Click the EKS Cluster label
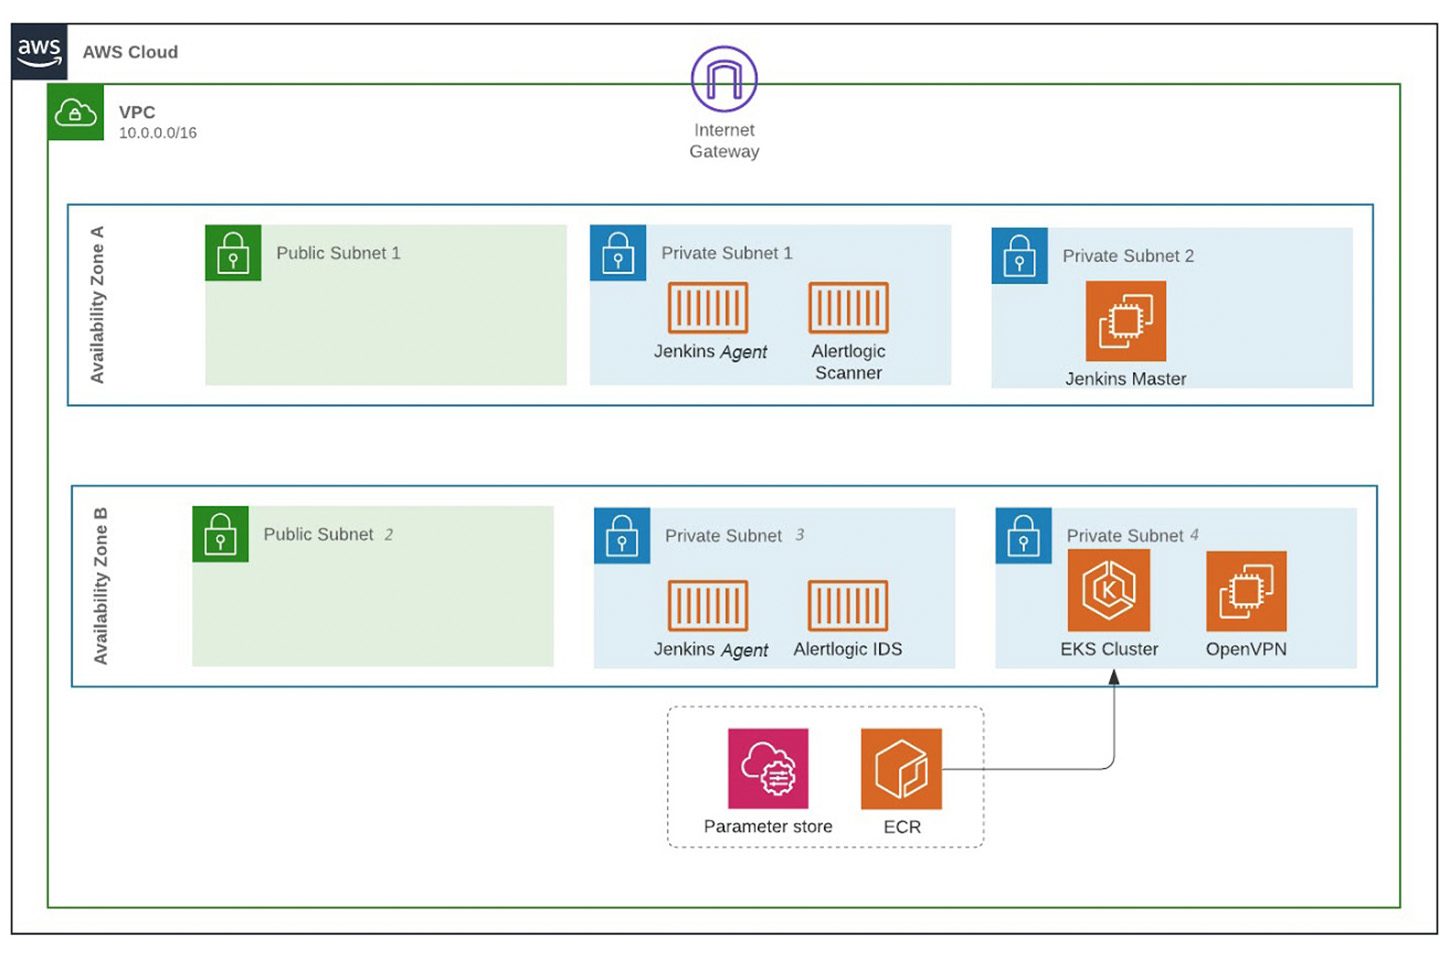 click(1109, 649)
